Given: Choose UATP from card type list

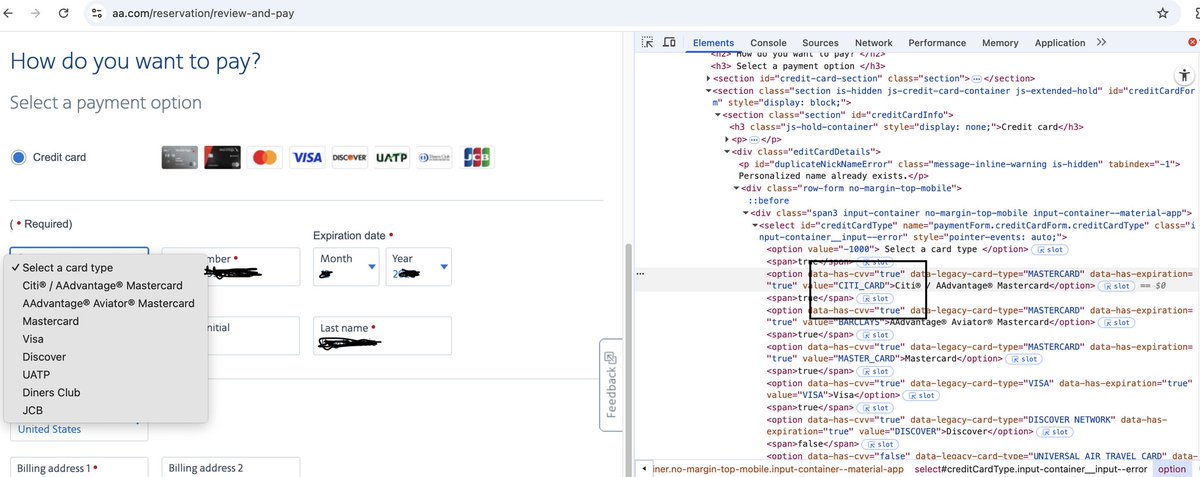Looking at the screenshot, I should coord(106,375).
